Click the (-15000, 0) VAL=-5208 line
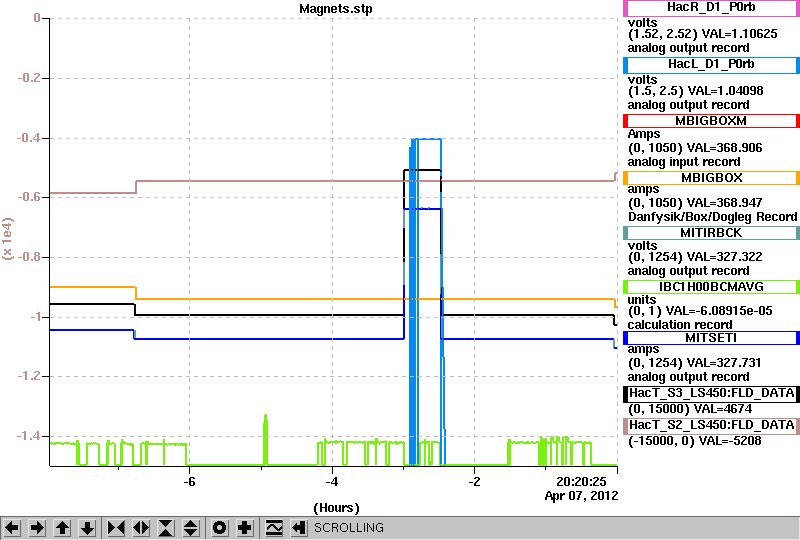 coord(694,441)
